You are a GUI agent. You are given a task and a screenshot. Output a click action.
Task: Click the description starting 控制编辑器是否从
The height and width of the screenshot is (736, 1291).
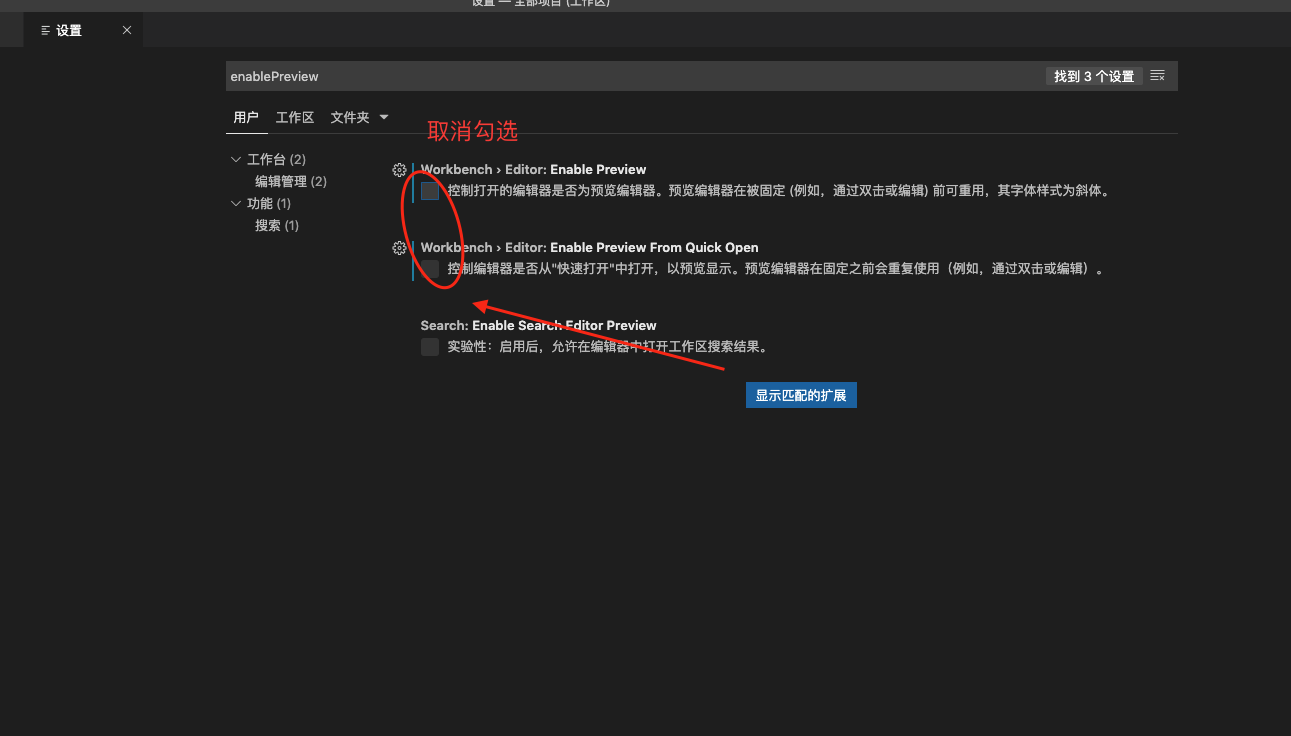776,269
